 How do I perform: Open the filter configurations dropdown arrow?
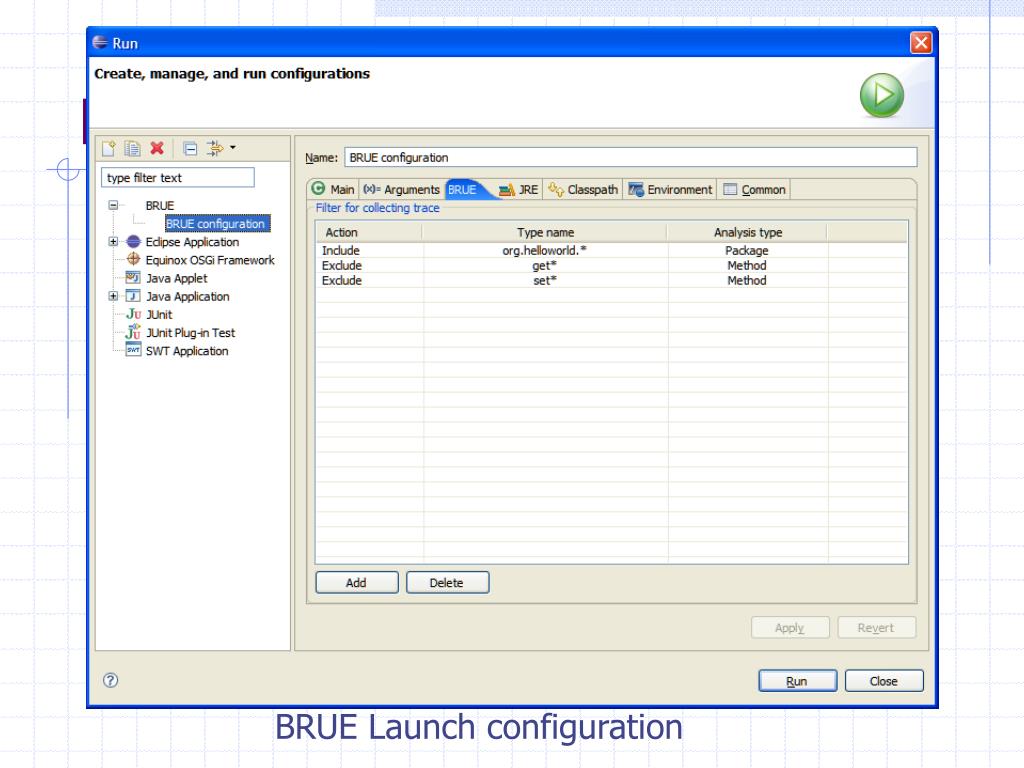coord(233,148)
